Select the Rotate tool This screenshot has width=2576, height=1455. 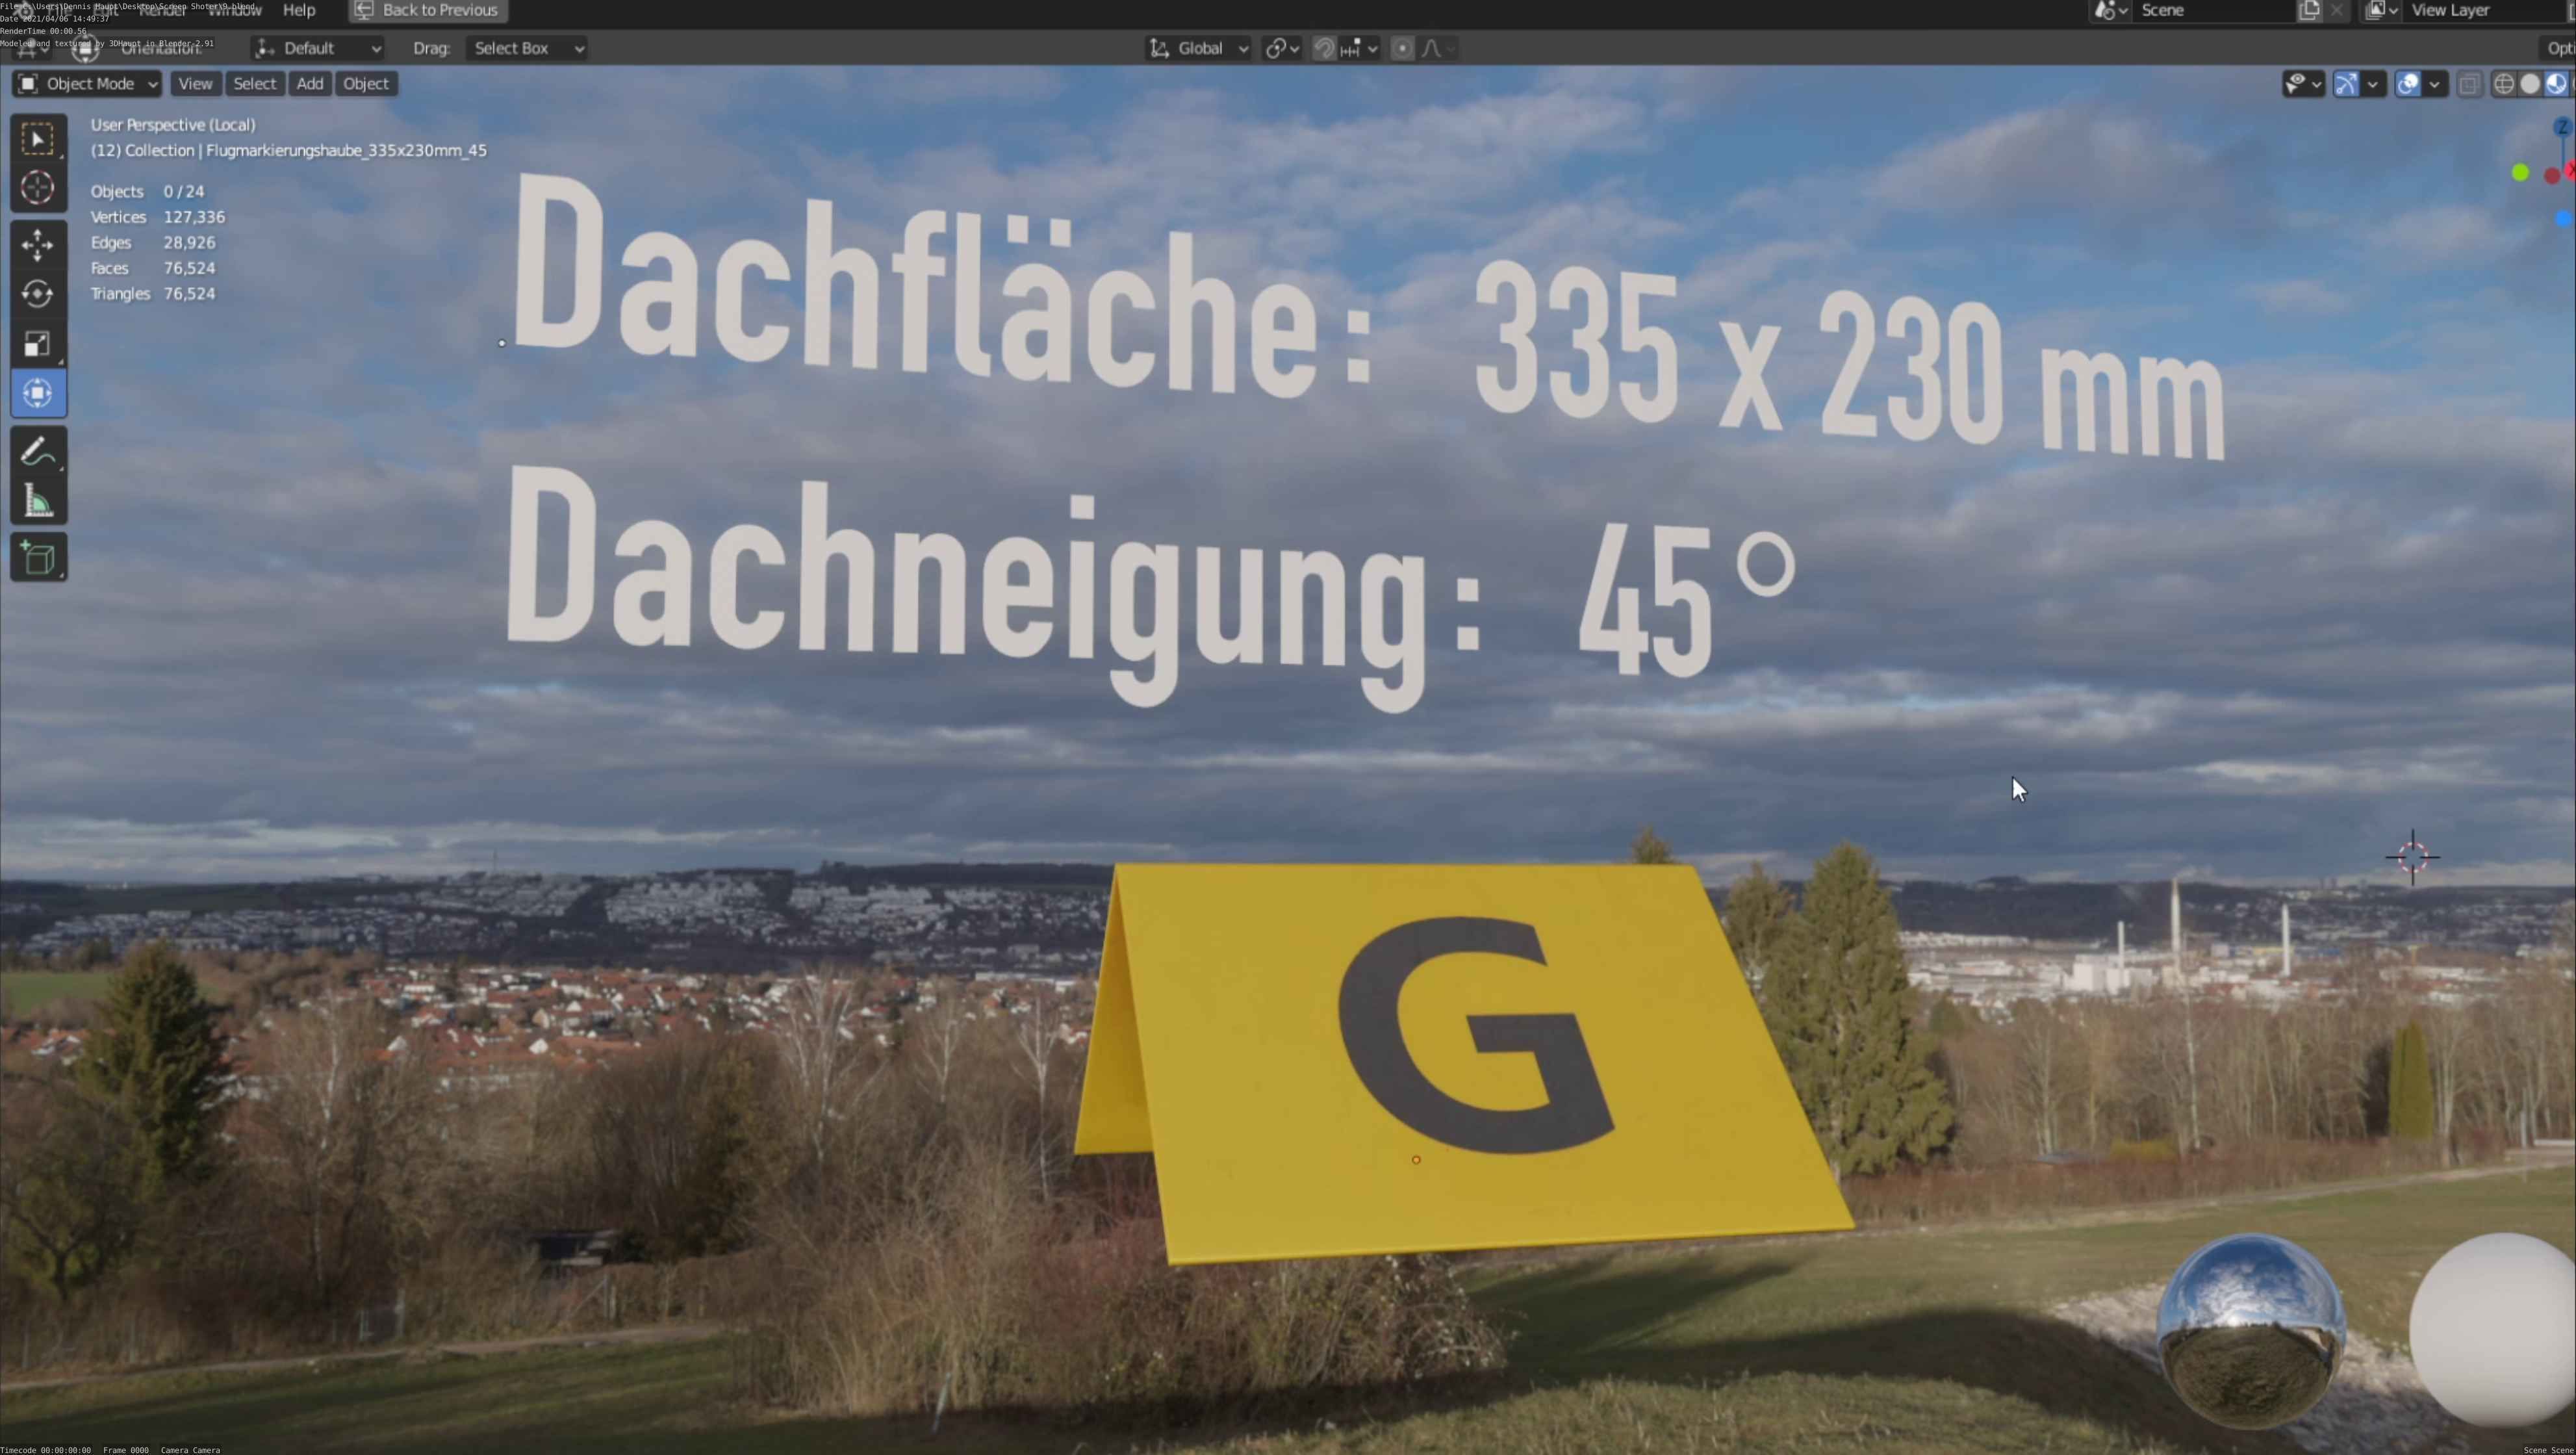point(38,294)
